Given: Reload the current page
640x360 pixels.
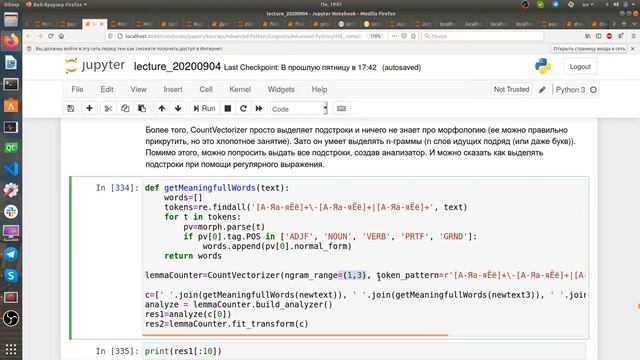Looking at the screenshot, I should 51,36.
